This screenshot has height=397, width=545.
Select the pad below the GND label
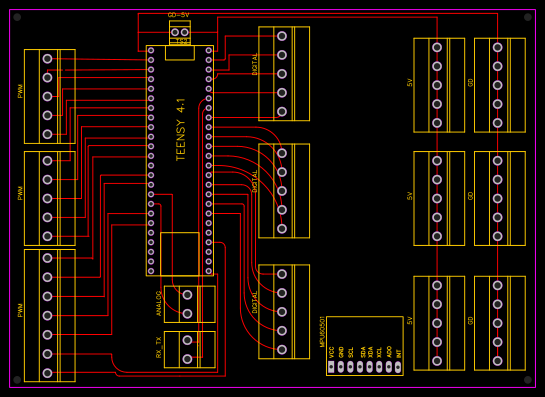tap(341, 366)
